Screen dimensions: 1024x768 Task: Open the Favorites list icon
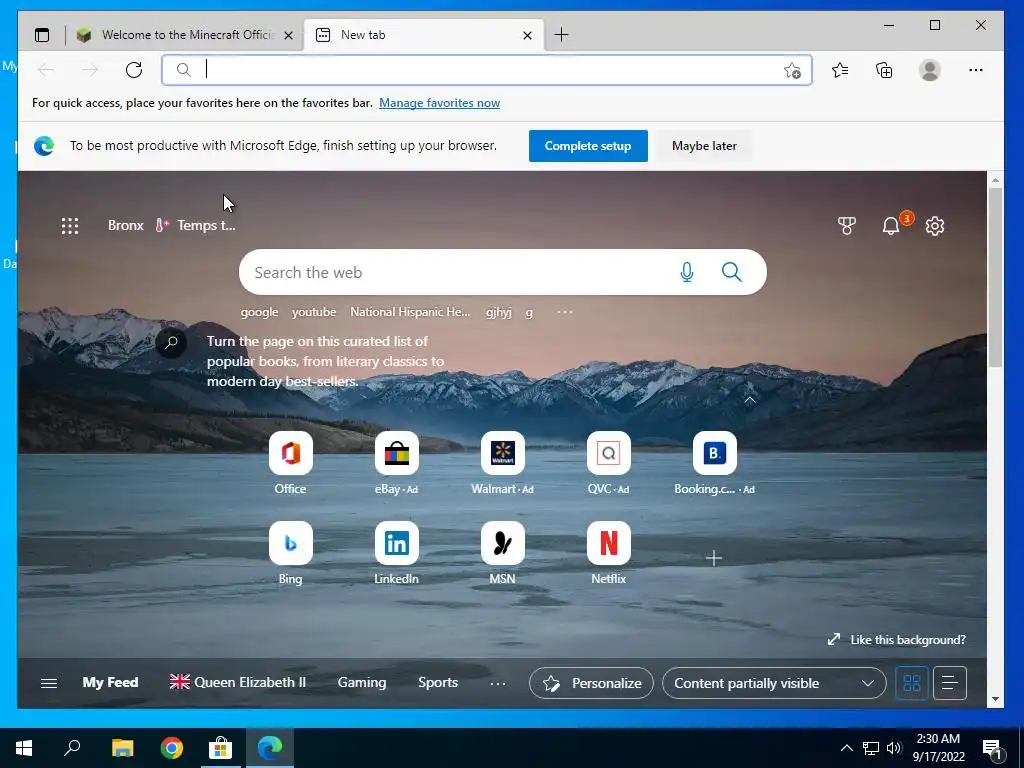[840, 70]
